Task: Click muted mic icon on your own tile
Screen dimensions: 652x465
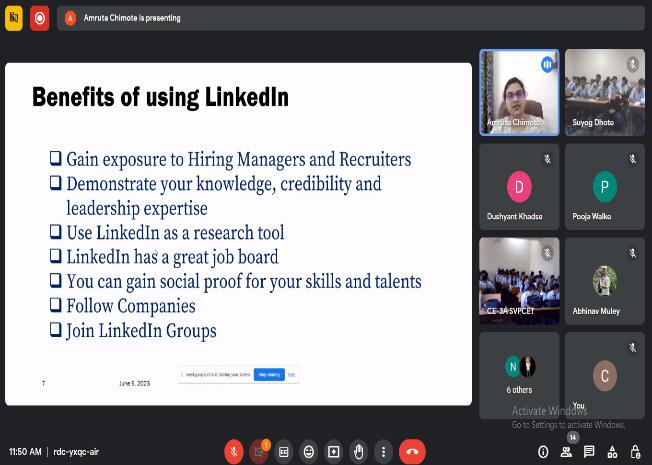Action: [632, 347]
